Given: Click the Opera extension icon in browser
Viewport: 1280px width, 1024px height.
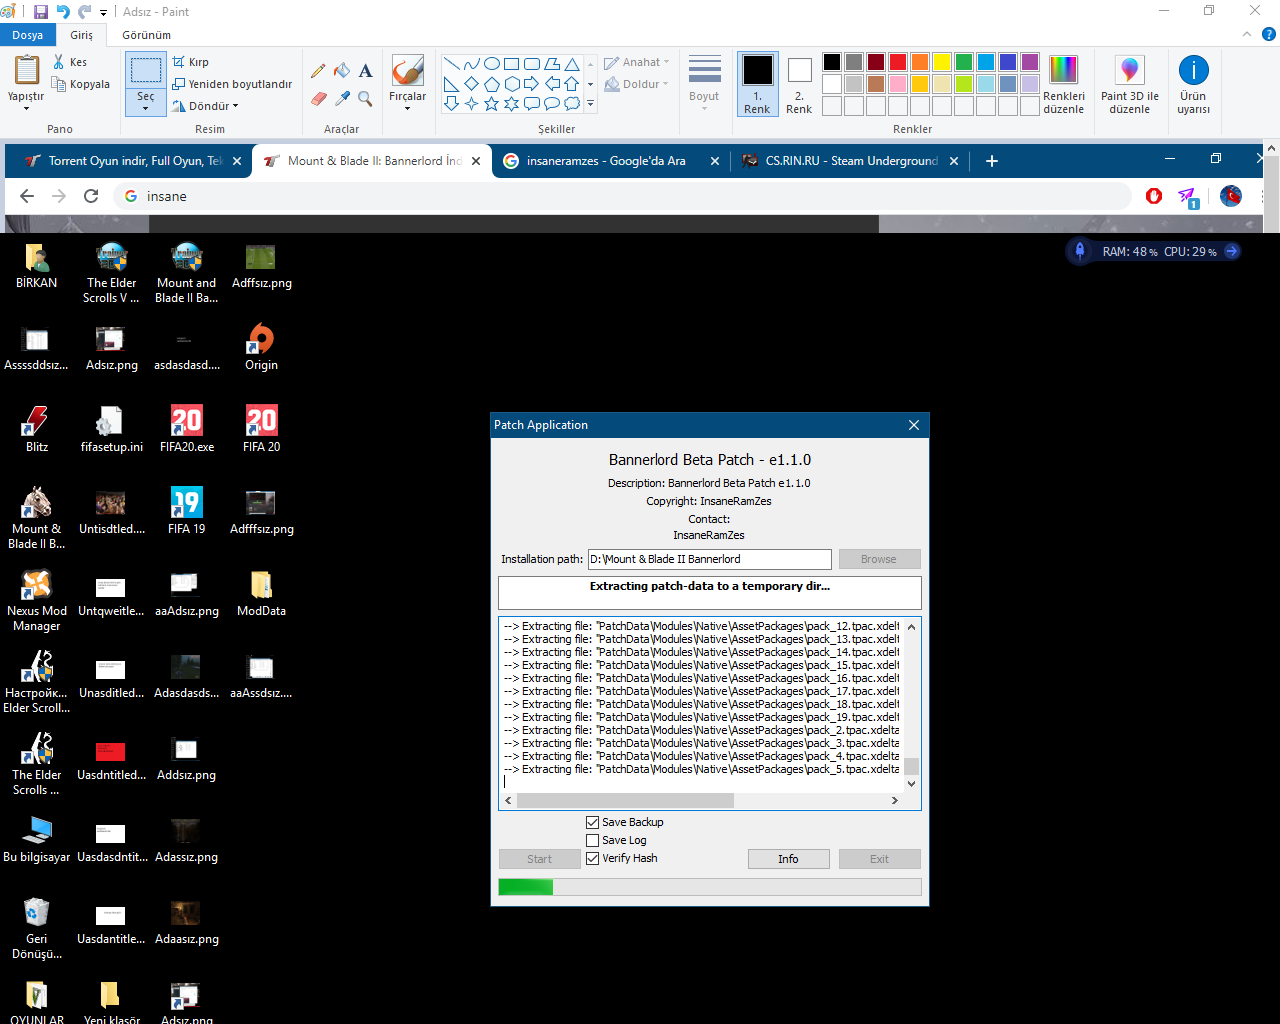Looking at the screenshot, I should pyautogui.click(x=1154, y=196).
